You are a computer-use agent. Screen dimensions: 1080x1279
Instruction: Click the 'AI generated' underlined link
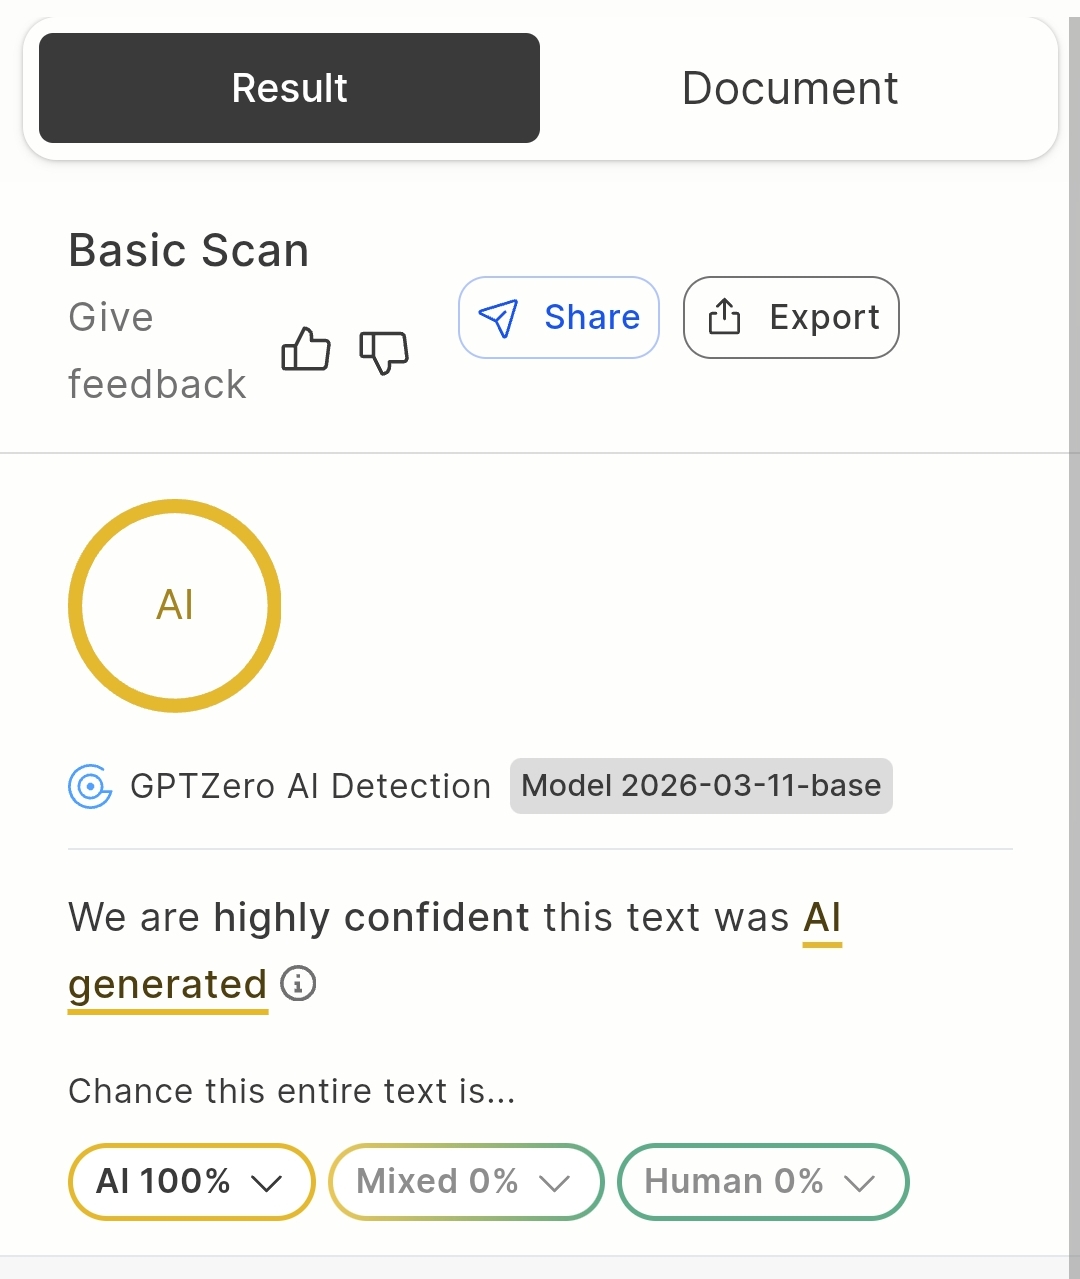(167, 985)
